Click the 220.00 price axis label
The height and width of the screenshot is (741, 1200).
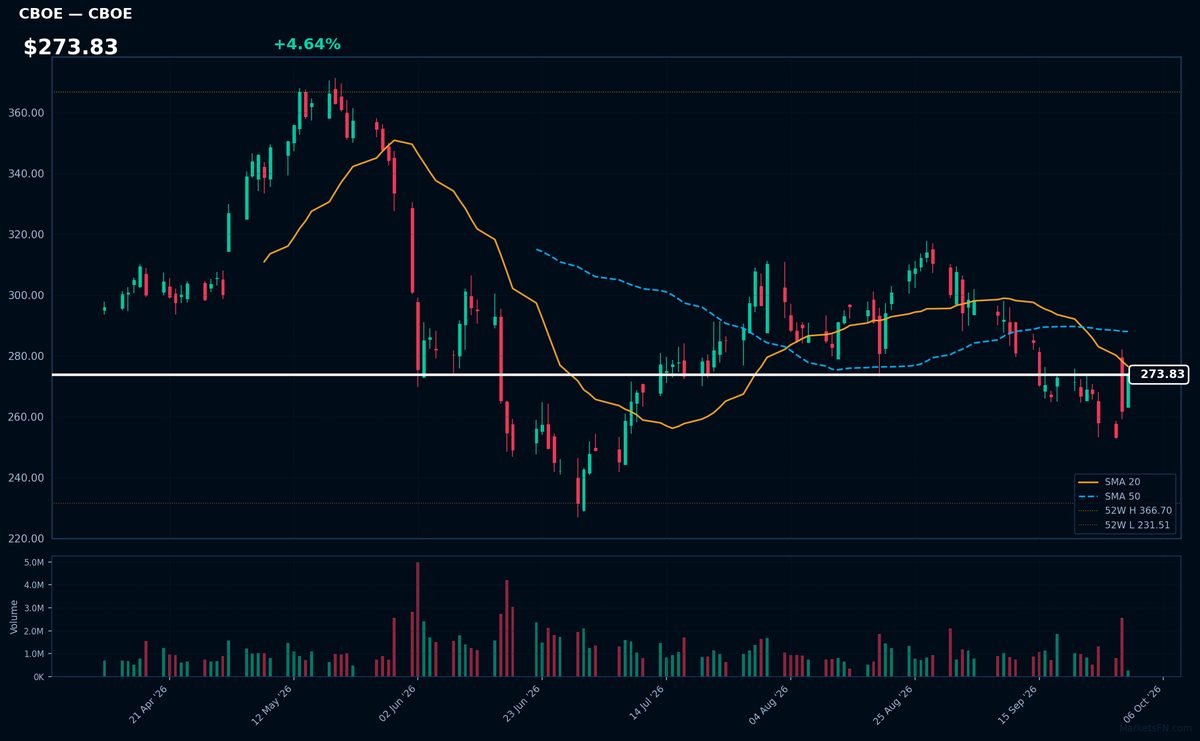pyautogui.click(x=27, y=539)
